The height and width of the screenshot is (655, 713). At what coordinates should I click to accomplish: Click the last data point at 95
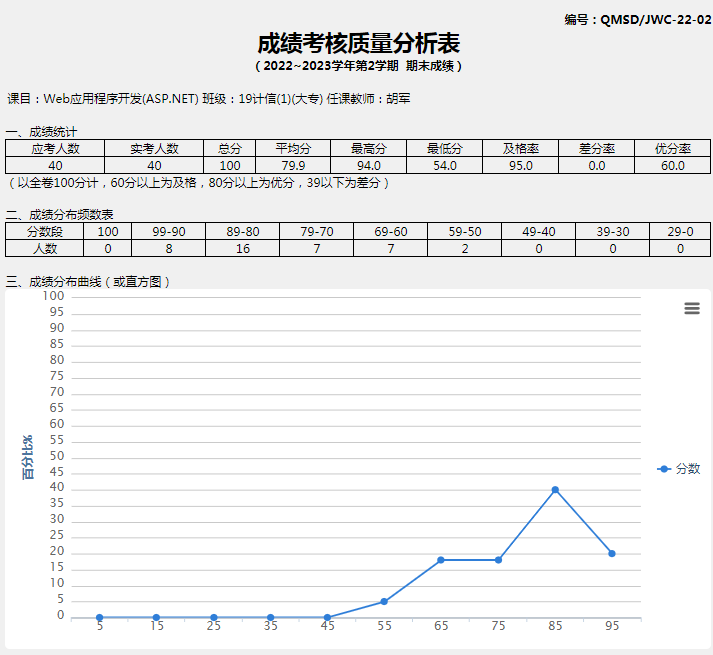[612, 553]
